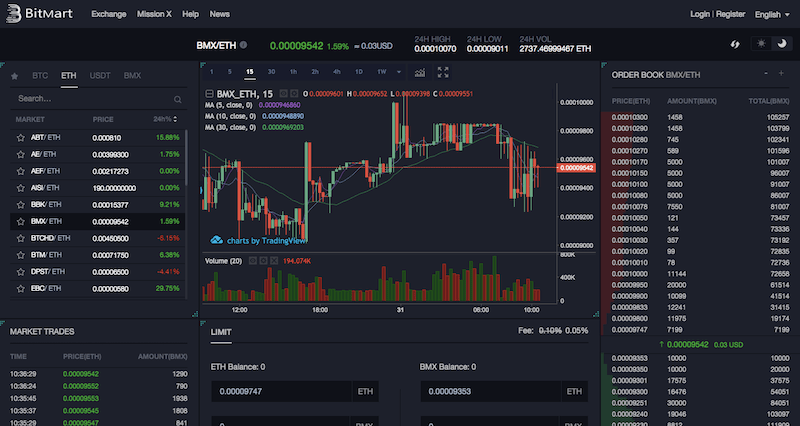The height and width of the screenshot is (426, 800).
Task: Switch to the ETH market tab
Action: coord(69,76)
